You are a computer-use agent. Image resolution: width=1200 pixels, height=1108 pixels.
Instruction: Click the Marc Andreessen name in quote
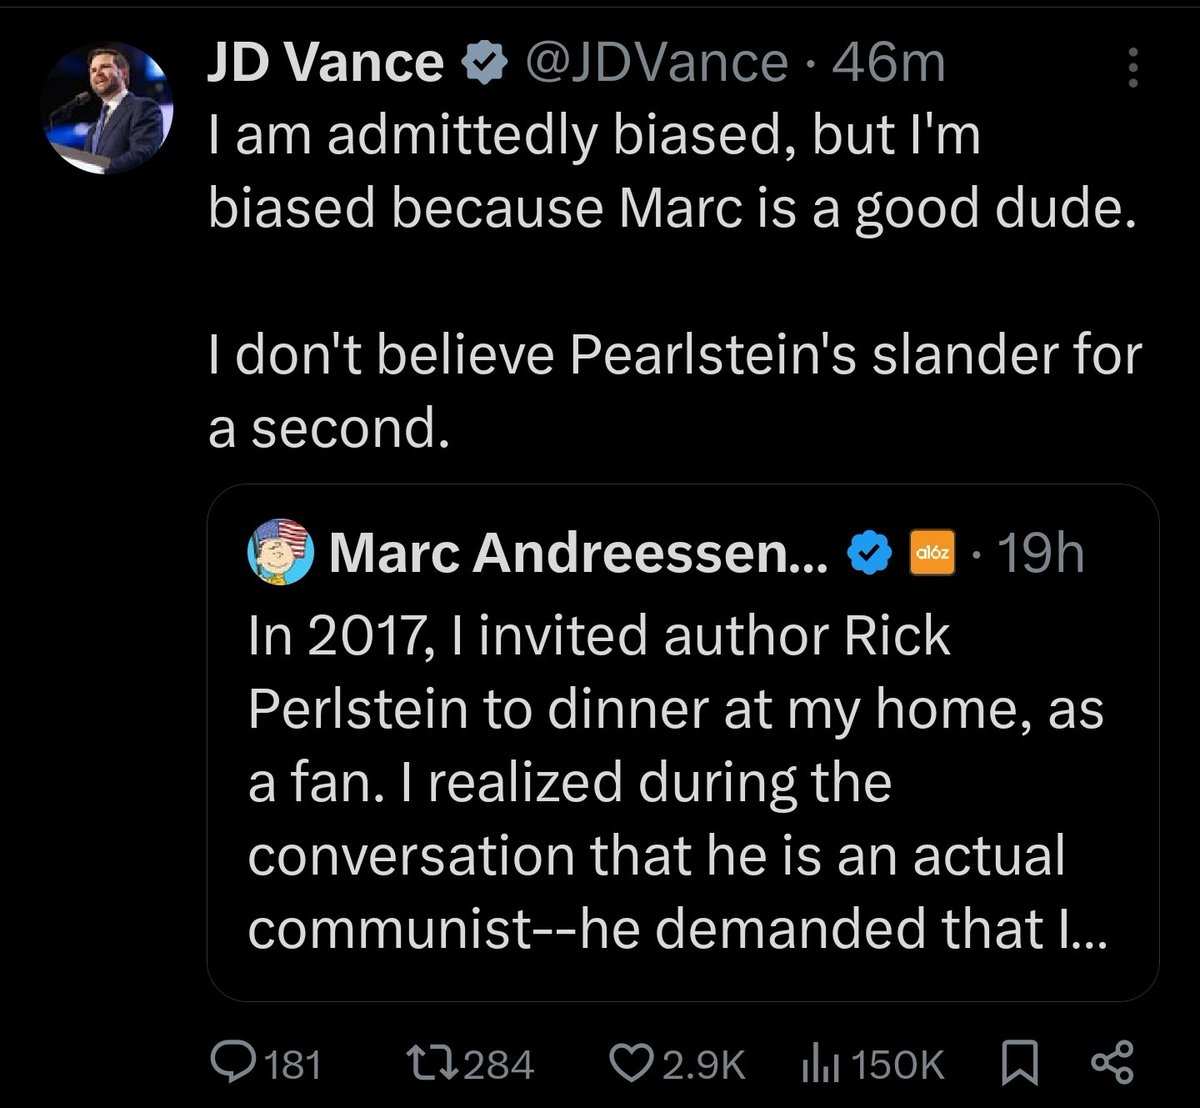point(578,552)
